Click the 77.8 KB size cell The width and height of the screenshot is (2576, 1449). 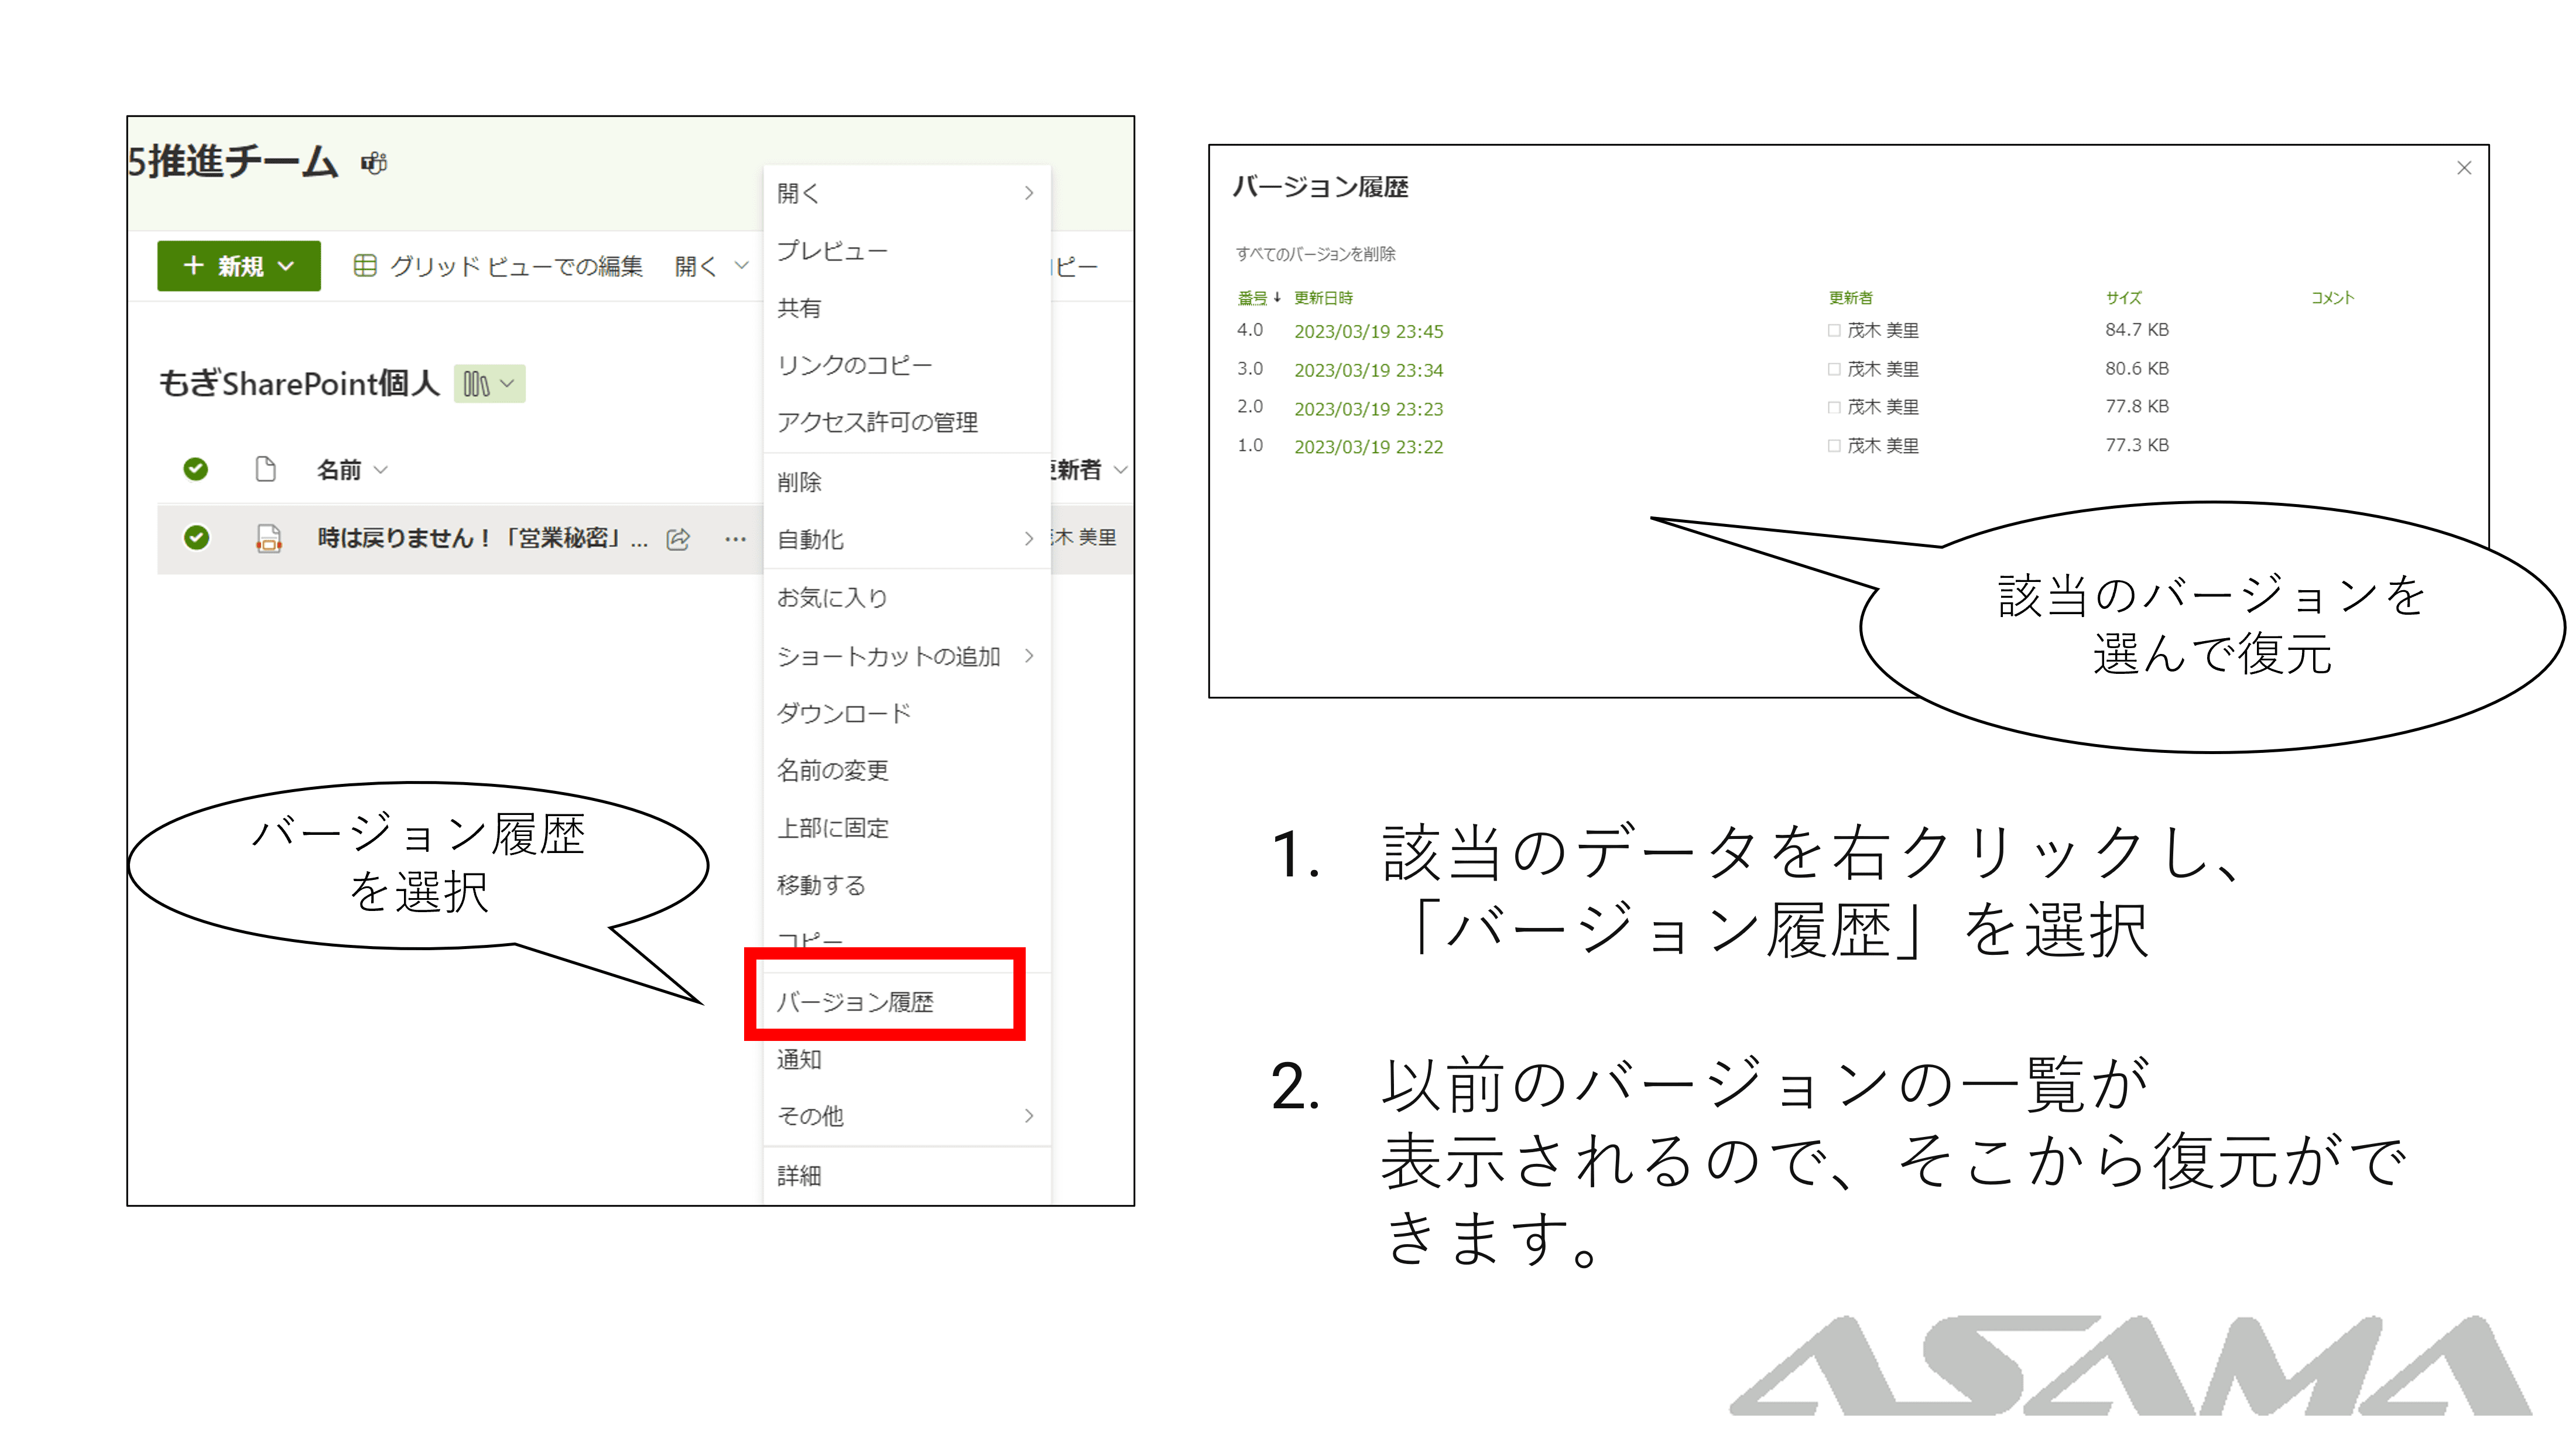point(2136,407)
